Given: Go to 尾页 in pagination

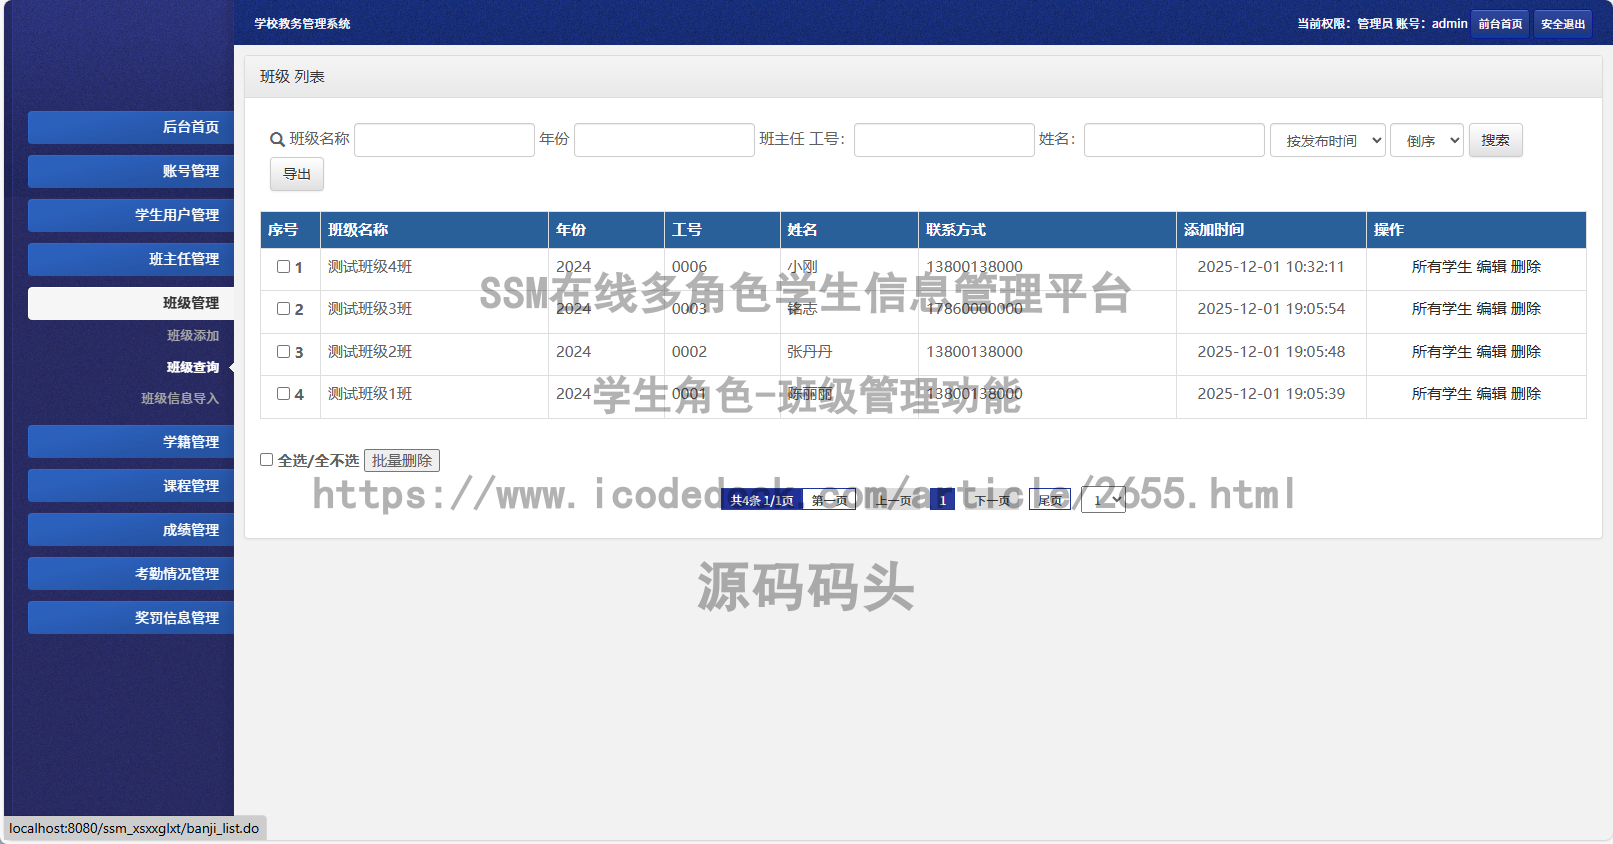Looking at the screenshot, I should coord(1049,500).
